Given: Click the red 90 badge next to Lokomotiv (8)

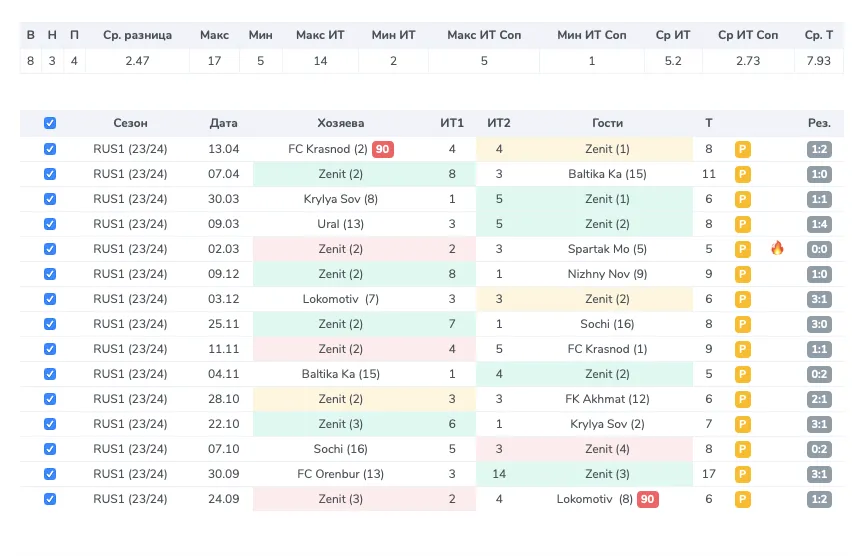Looking at the screenshot, I should click(647, 499).
